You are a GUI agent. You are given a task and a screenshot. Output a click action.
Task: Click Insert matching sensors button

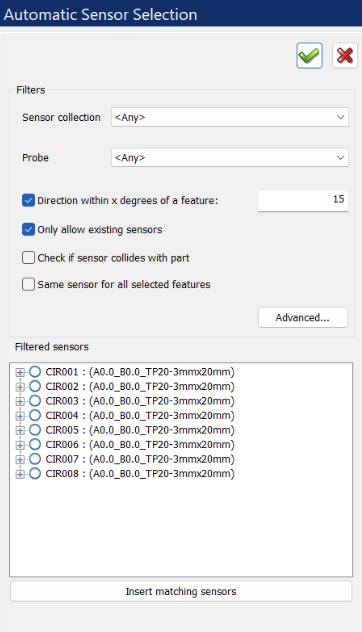pos(181,591)
